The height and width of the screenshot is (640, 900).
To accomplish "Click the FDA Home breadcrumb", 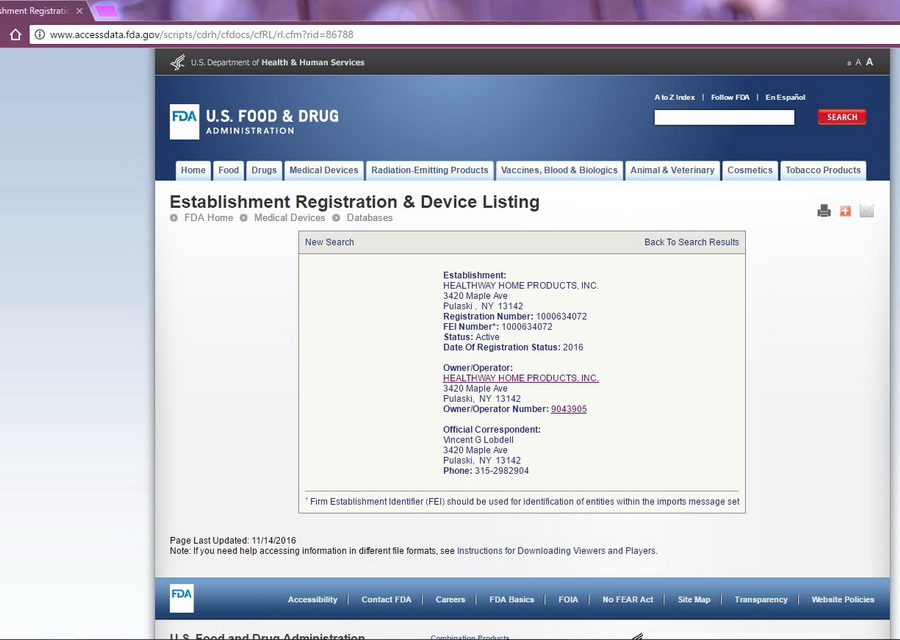I will tap(208, 218).
